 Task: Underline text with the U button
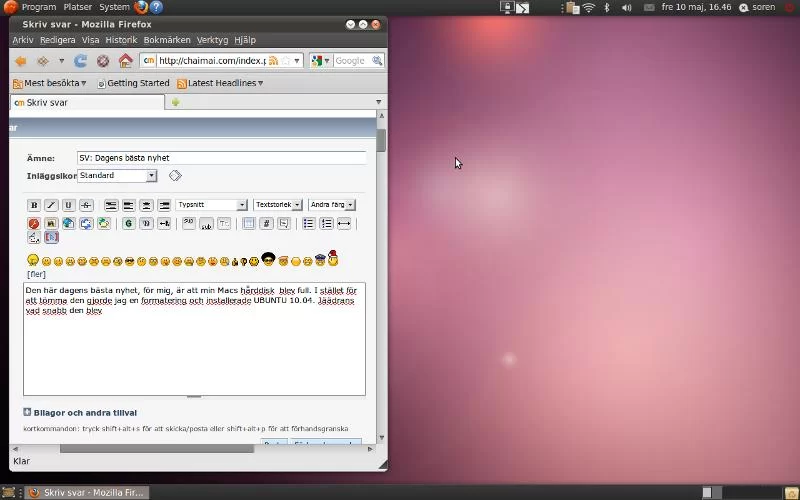click(68, 205)
